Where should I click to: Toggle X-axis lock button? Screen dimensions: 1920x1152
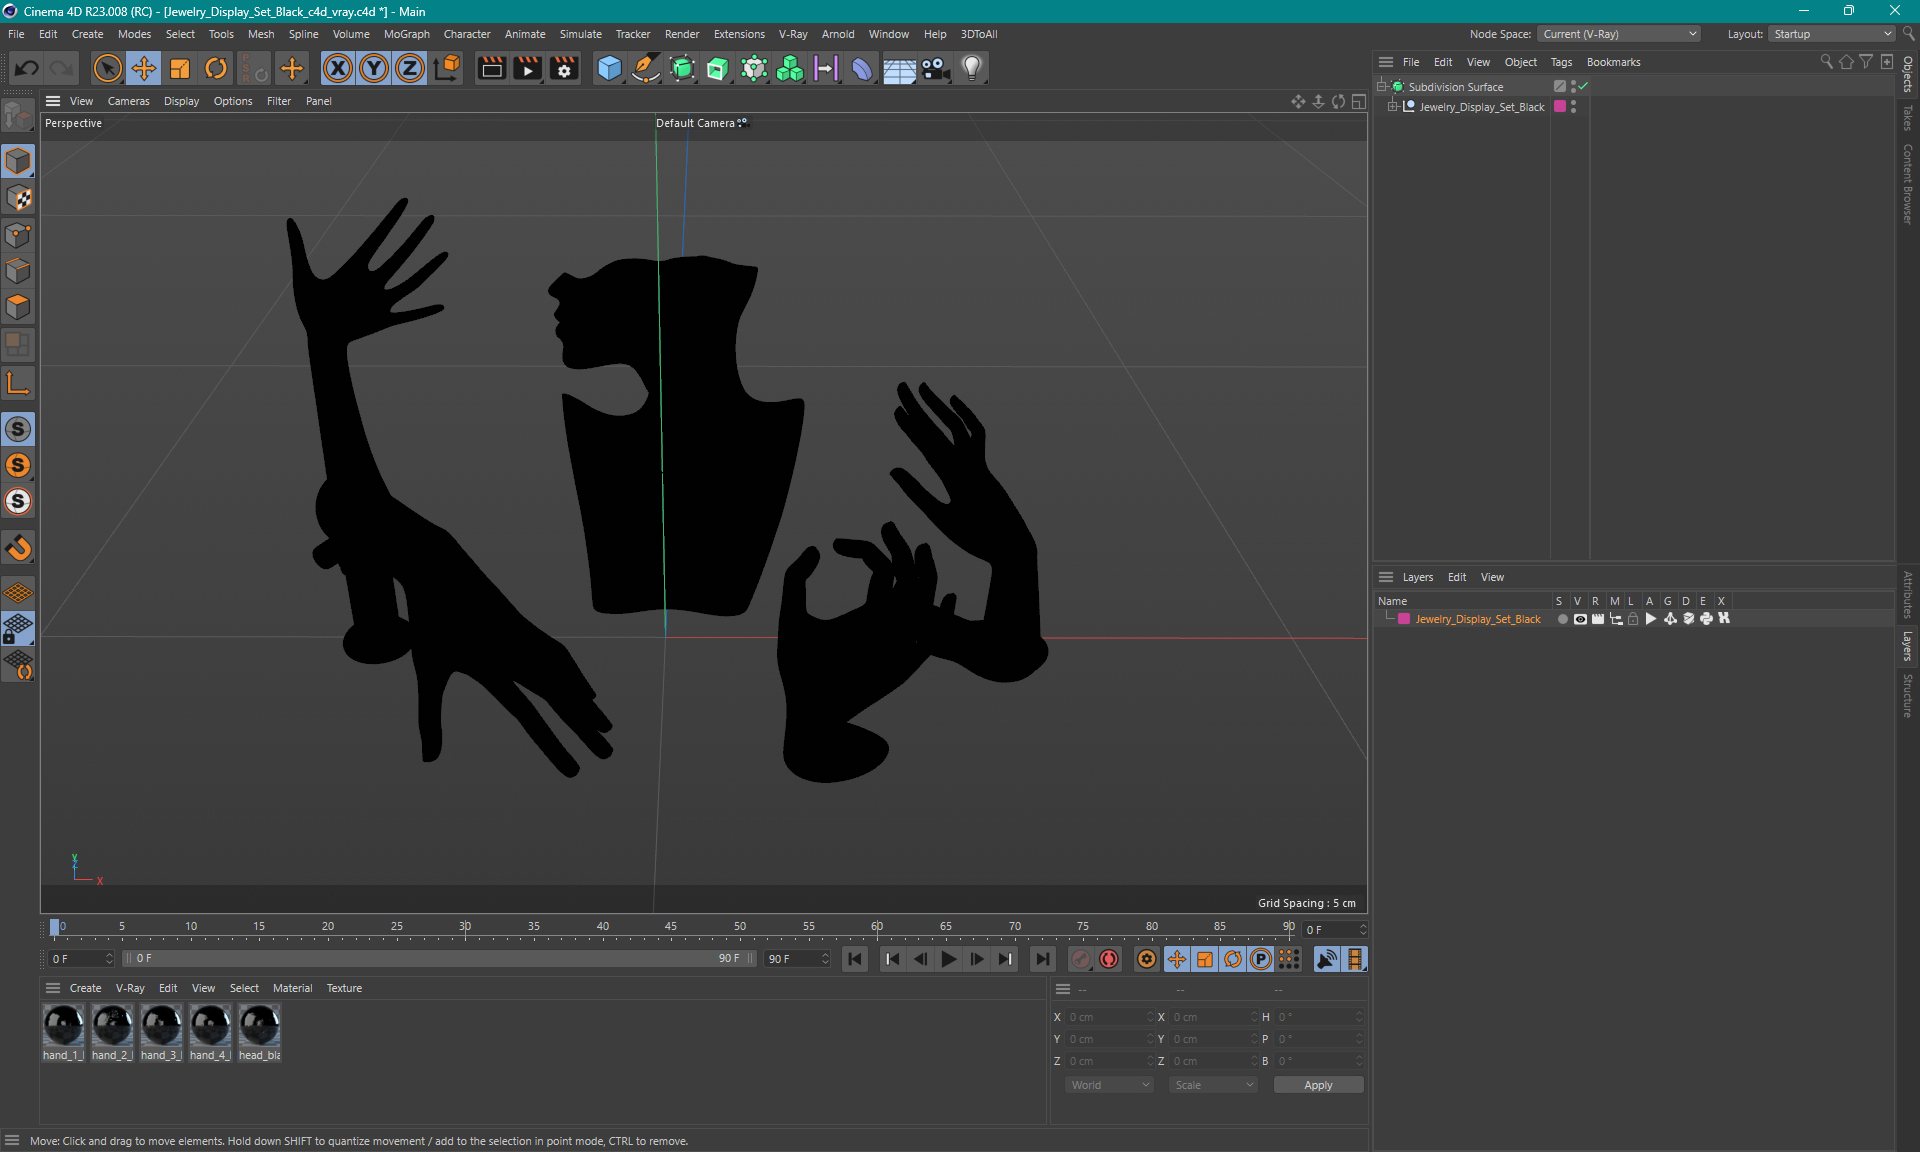(338, 68)
